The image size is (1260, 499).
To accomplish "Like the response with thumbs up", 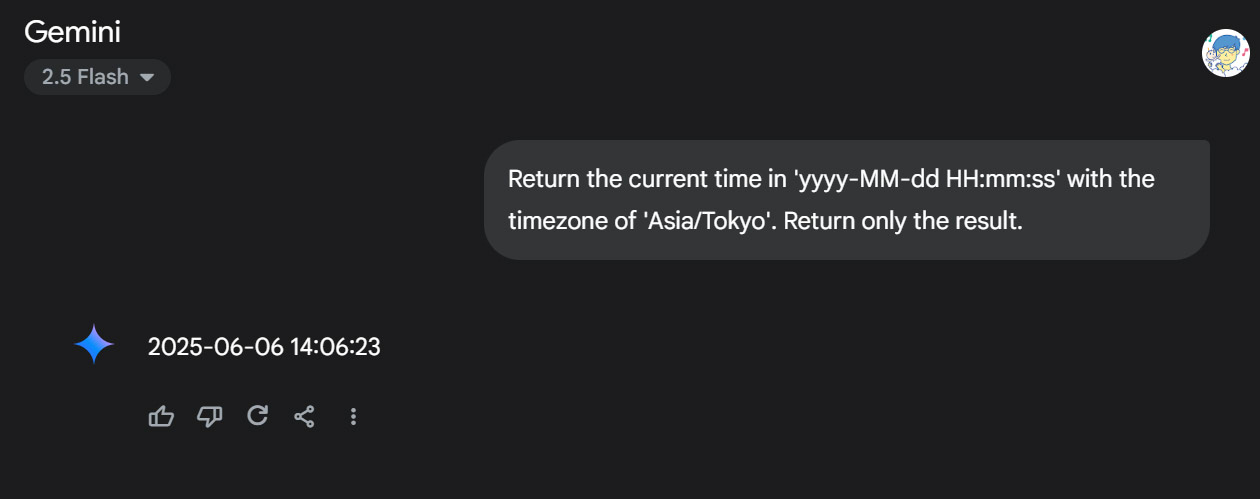I will (161, 416).
